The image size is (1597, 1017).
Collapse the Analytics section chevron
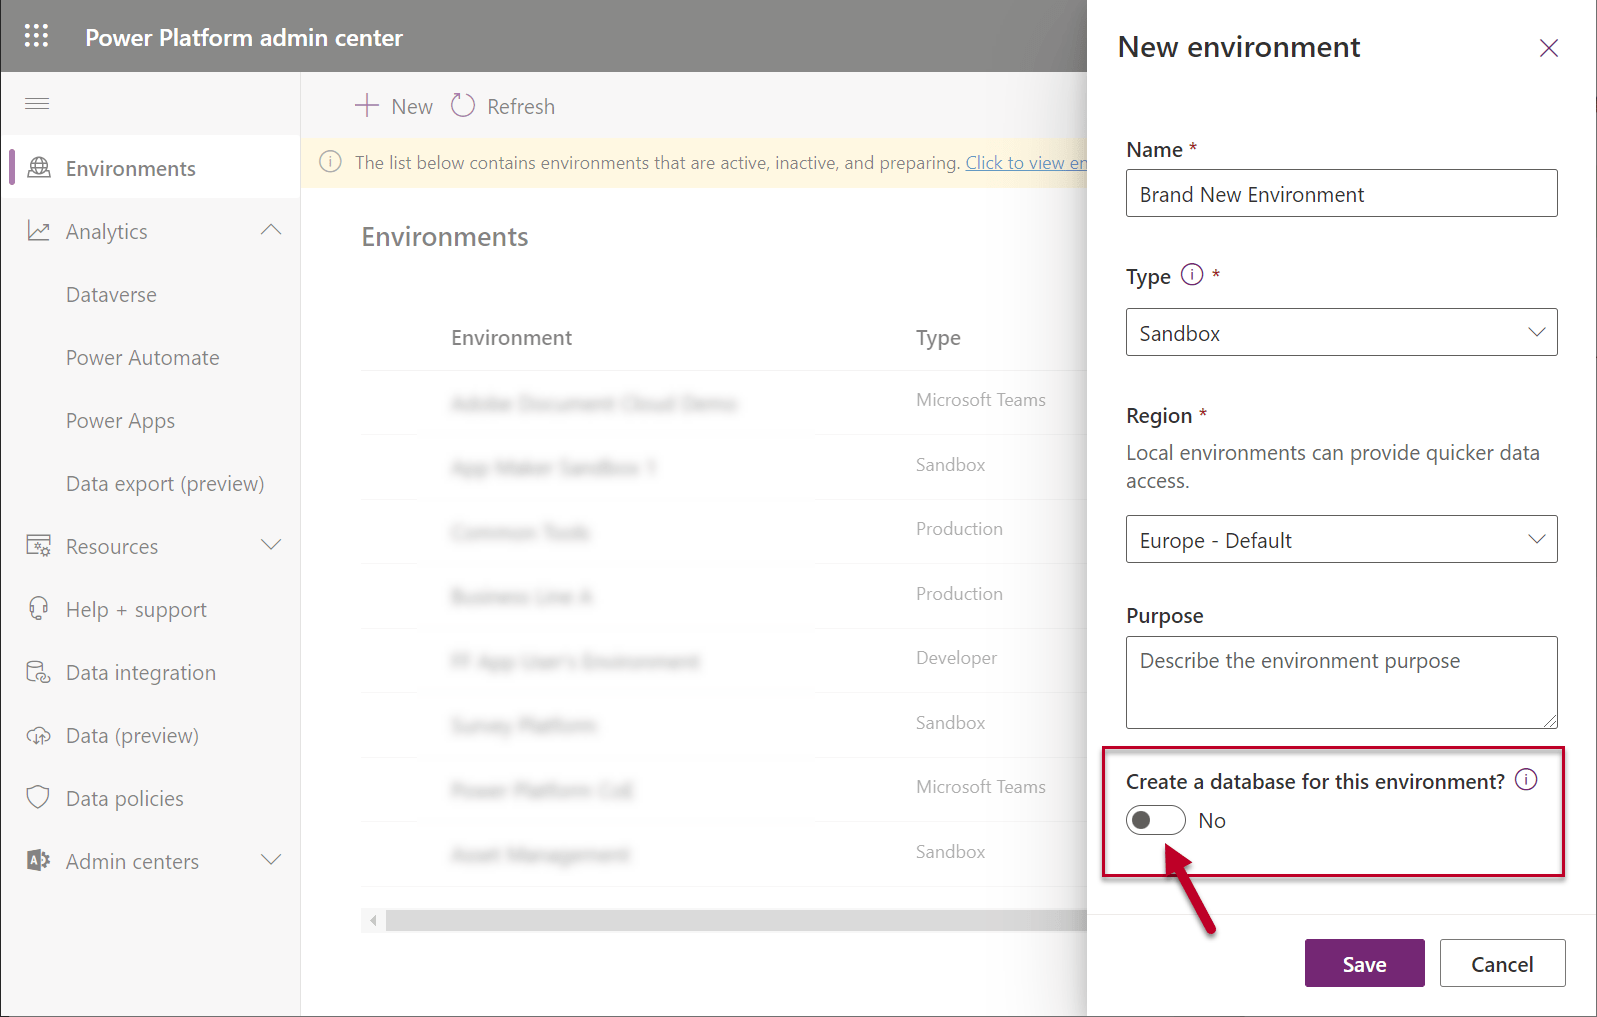(271, 230)
